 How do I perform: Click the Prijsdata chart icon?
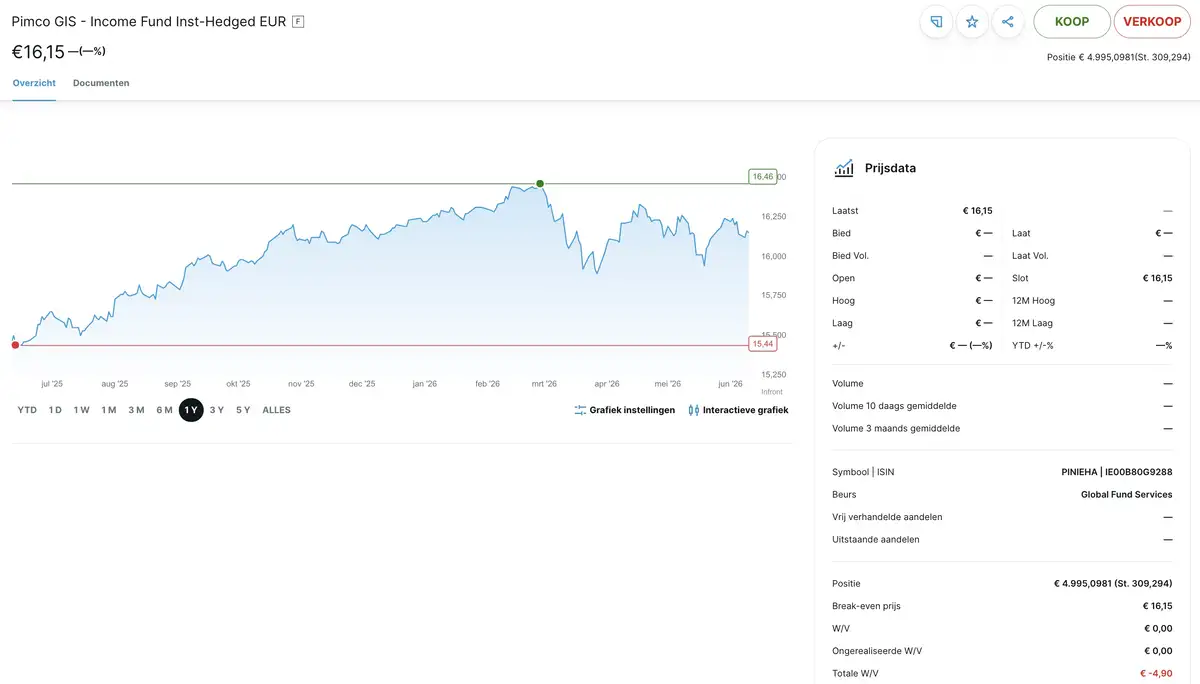tap(844, 168)
